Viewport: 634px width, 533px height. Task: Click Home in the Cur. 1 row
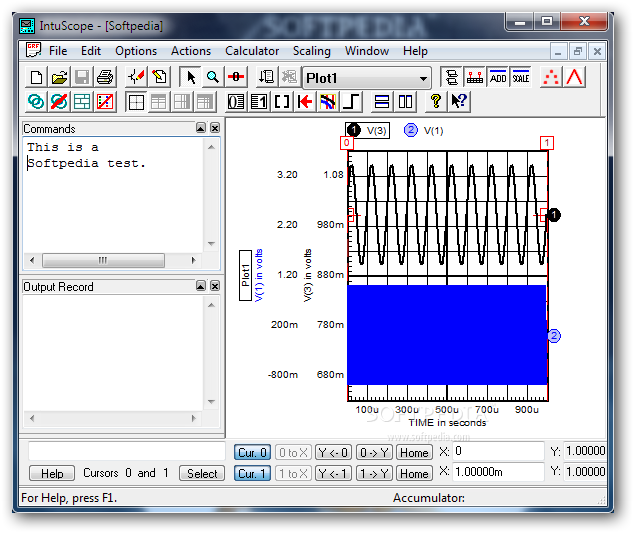click(x=414, y=473)
